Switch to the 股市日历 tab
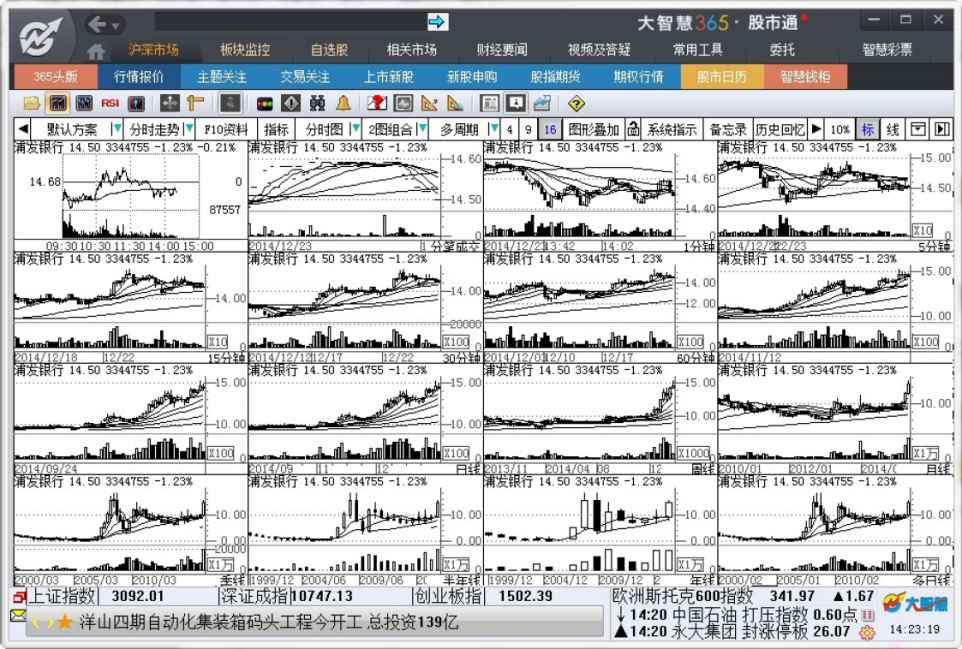 pos(722,77)
